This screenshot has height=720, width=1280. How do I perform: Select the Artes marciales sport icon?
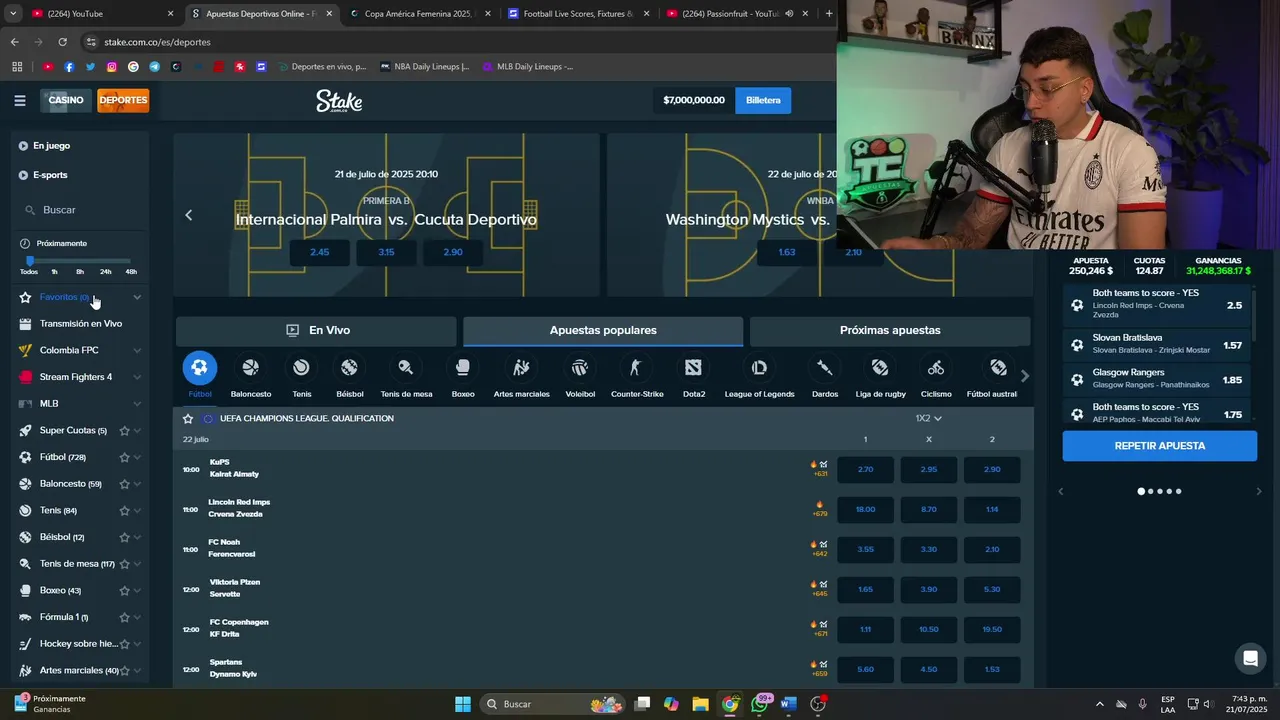point(521,368)
